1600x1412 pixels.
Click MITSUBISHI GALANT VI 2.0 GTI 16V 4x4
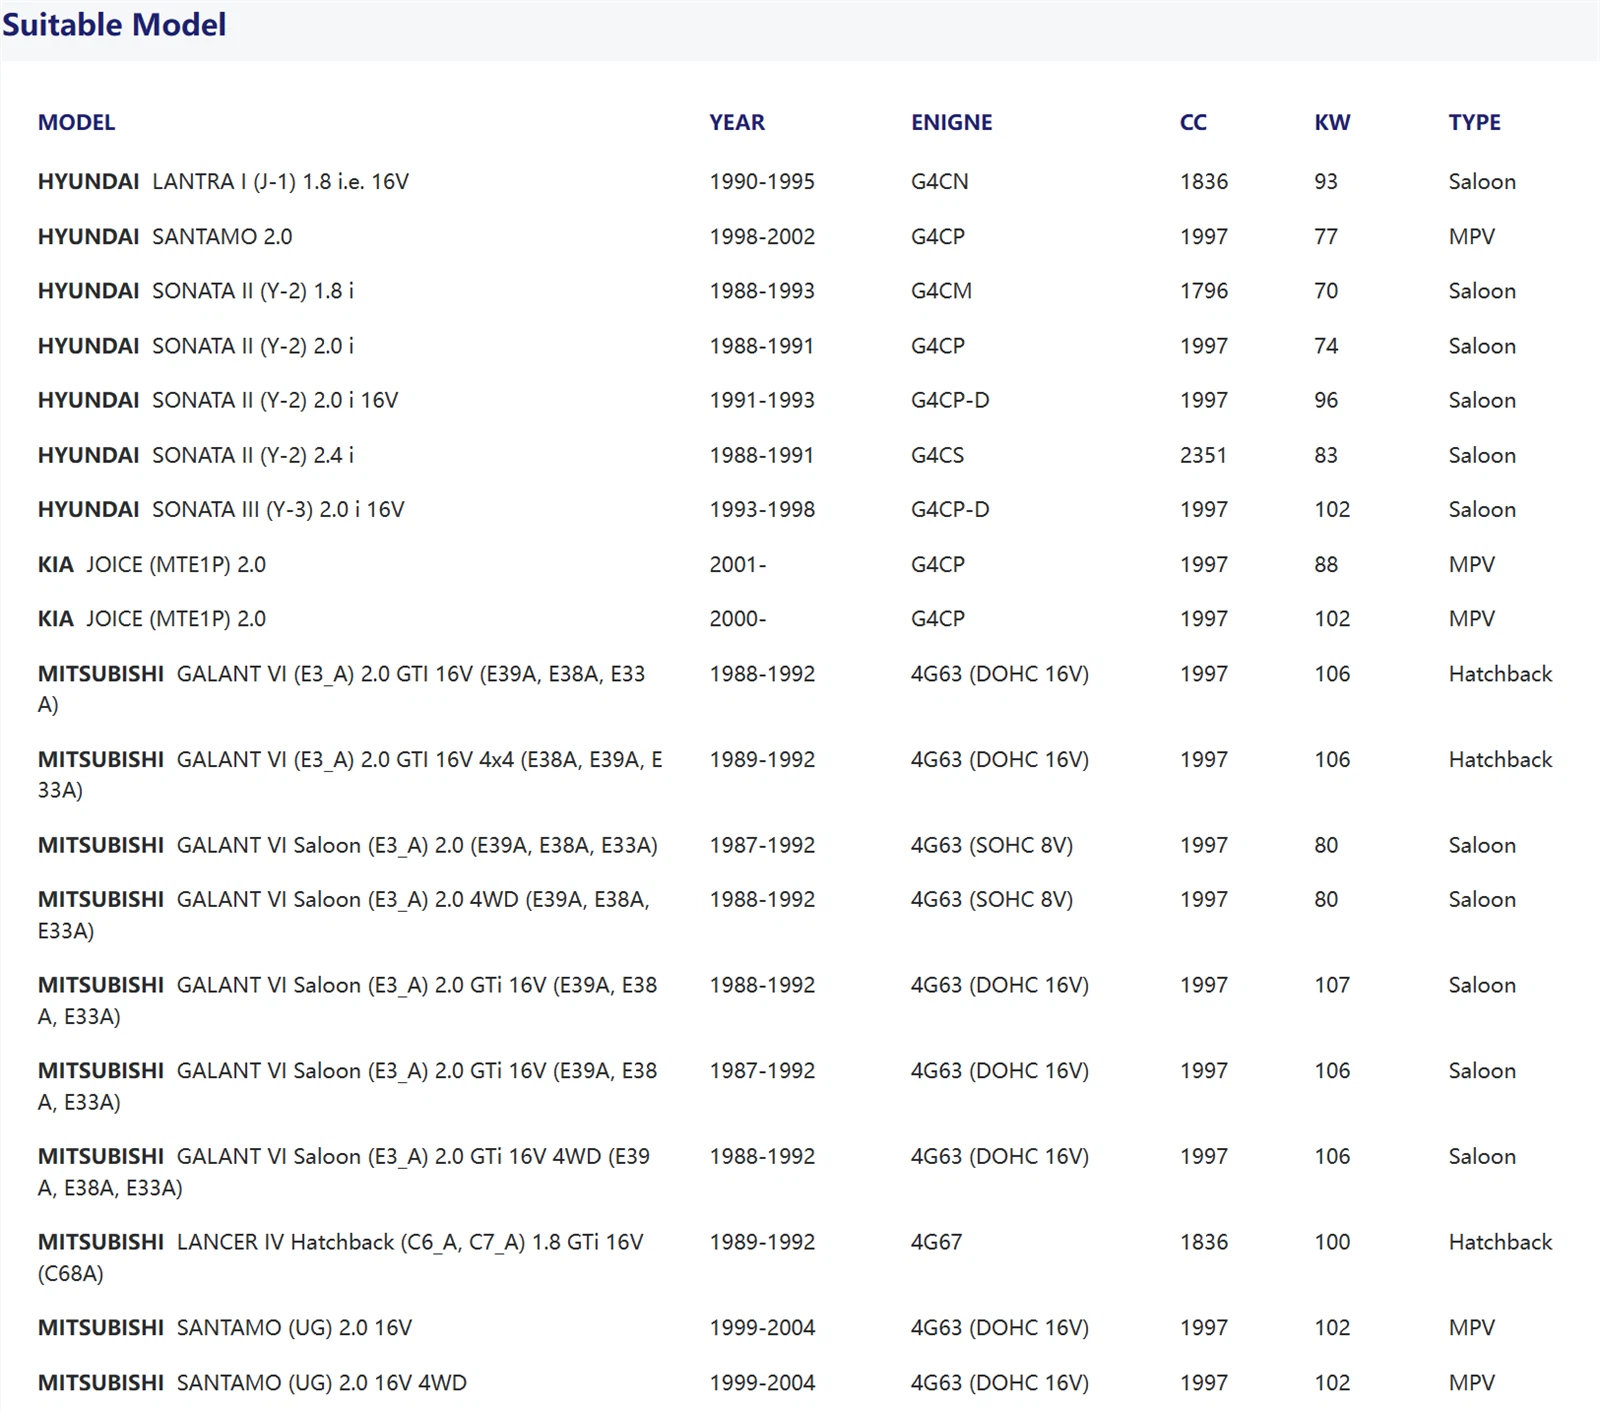(350, 774)
